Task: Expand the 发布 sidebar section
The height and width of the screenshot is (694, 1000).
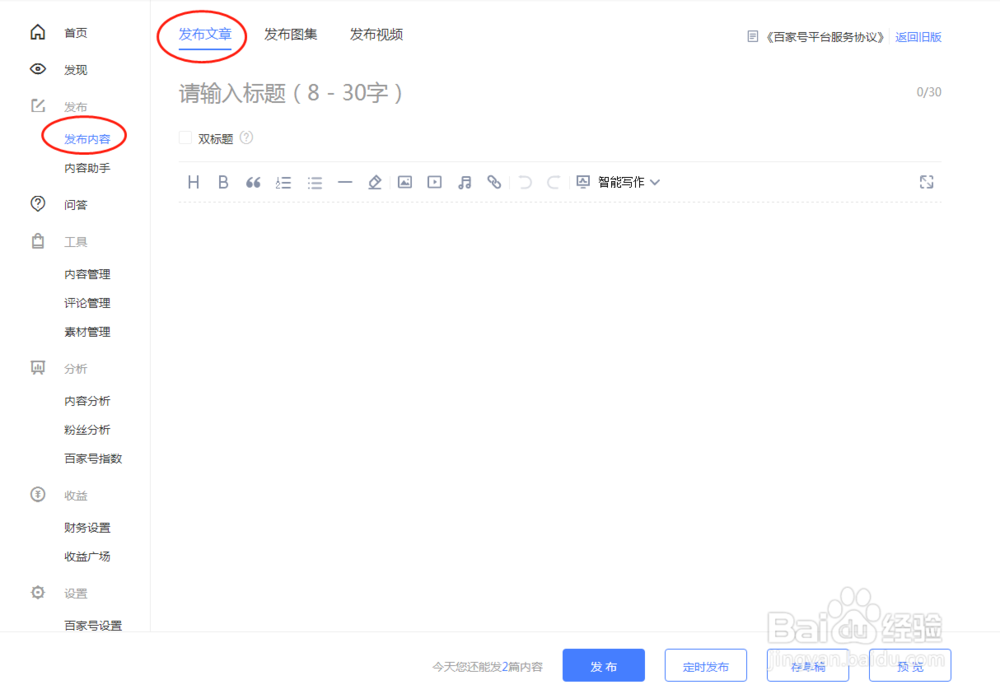Action: pyautogui.click(x=77, y=105)
